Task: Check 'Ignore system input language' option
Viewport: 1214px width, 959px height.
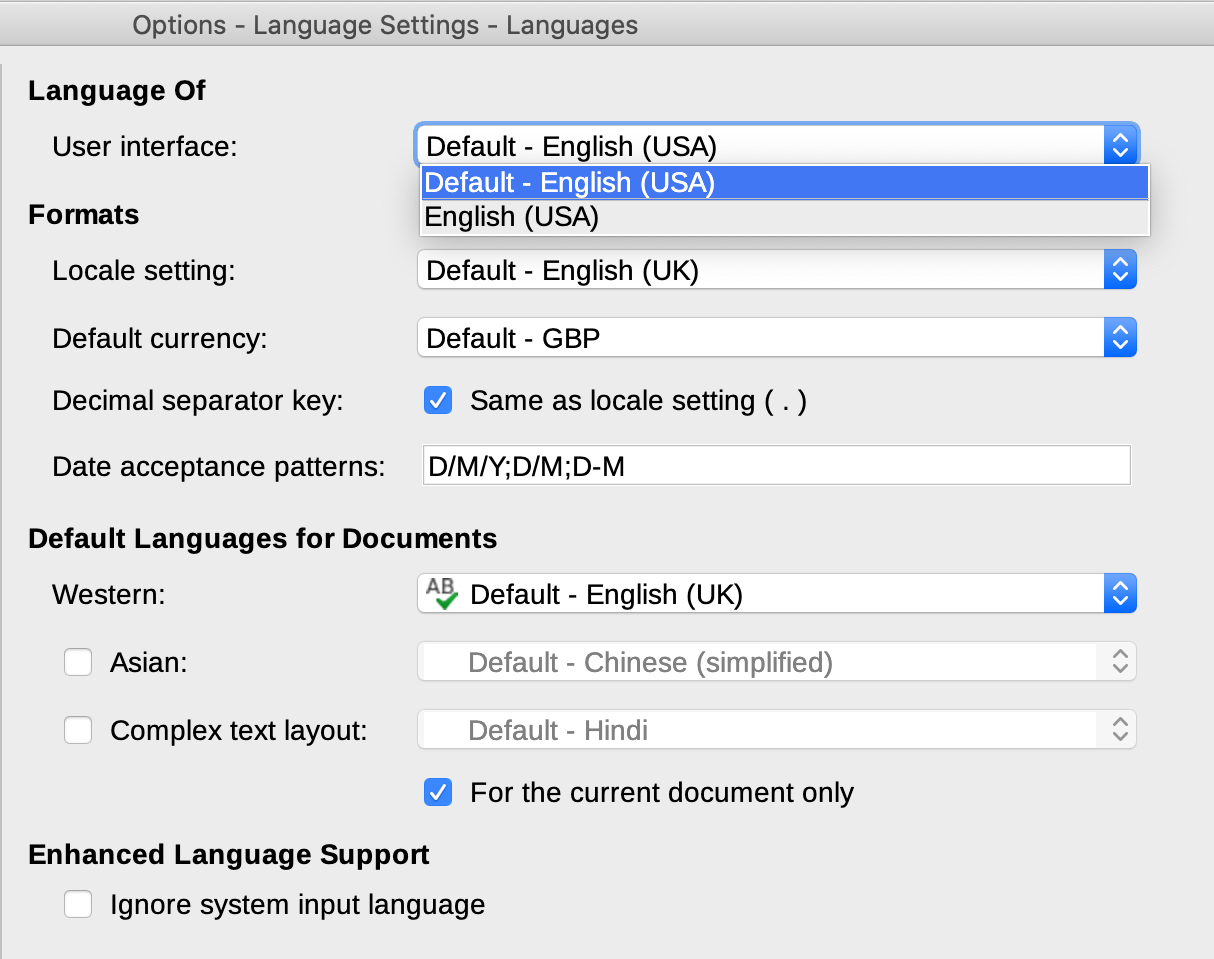Action: (x=78, y=905)
